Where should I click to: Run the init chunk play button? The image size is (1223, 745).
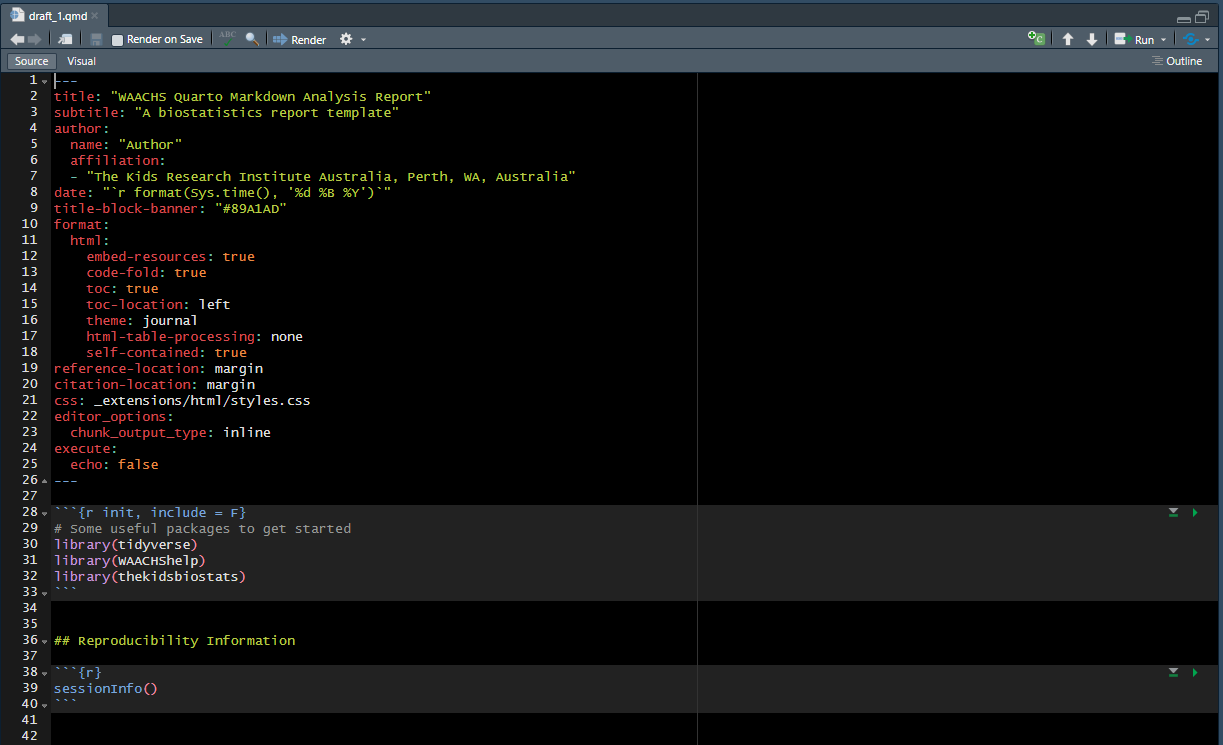coord(1195,512)
